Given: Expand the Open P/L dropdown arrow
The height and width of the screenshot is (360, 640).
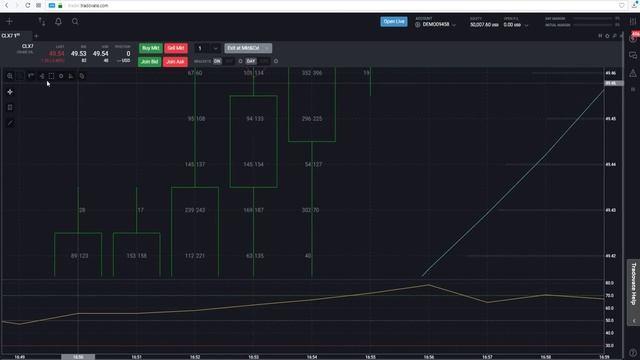Looking at the screenshot, I should [527, 25].
